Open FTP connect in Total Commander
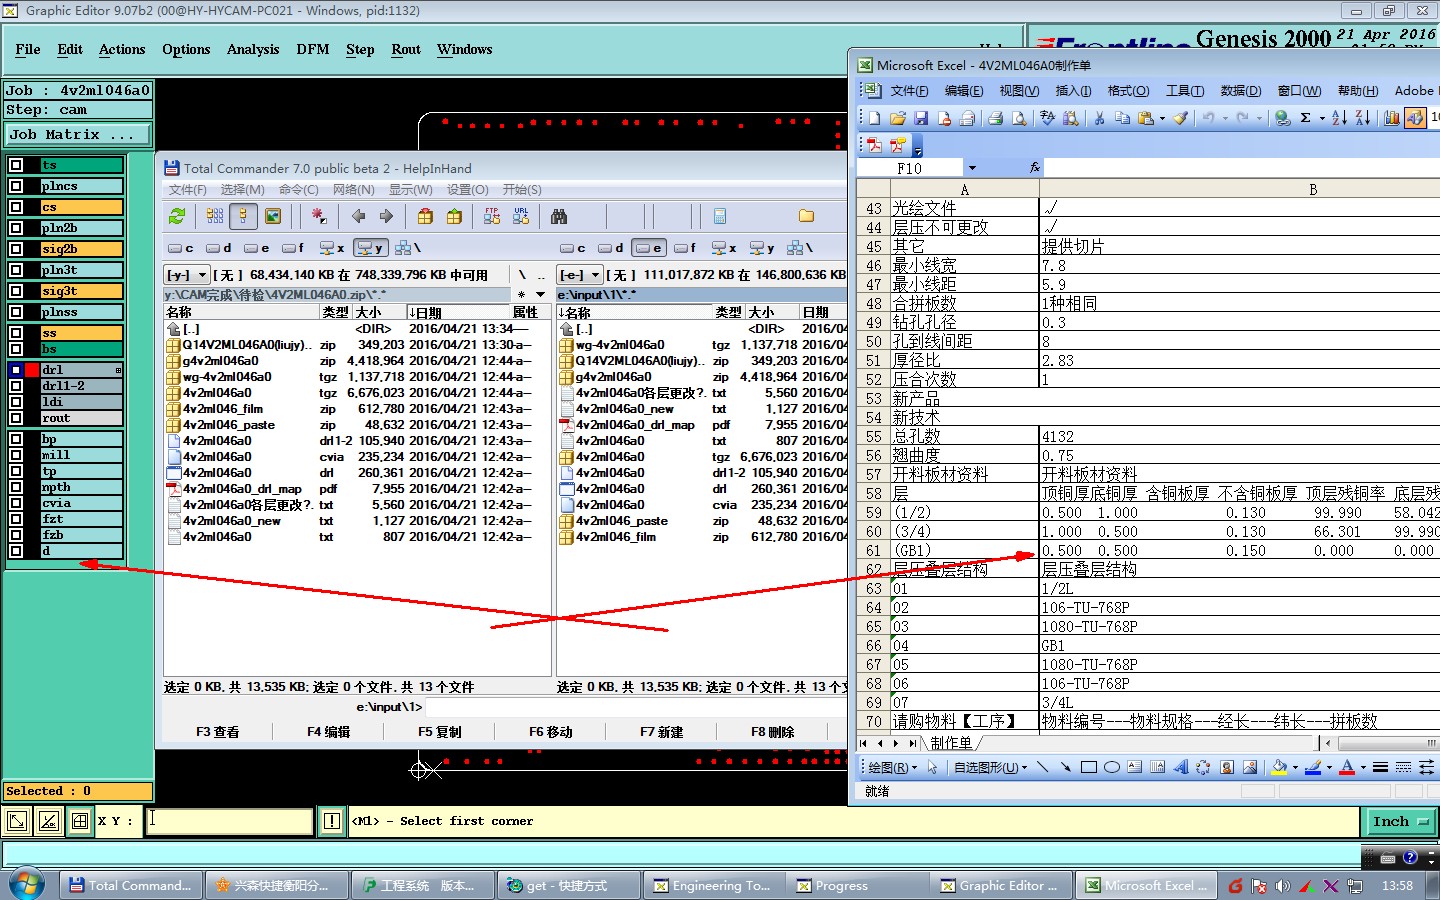 click(492, 216)
